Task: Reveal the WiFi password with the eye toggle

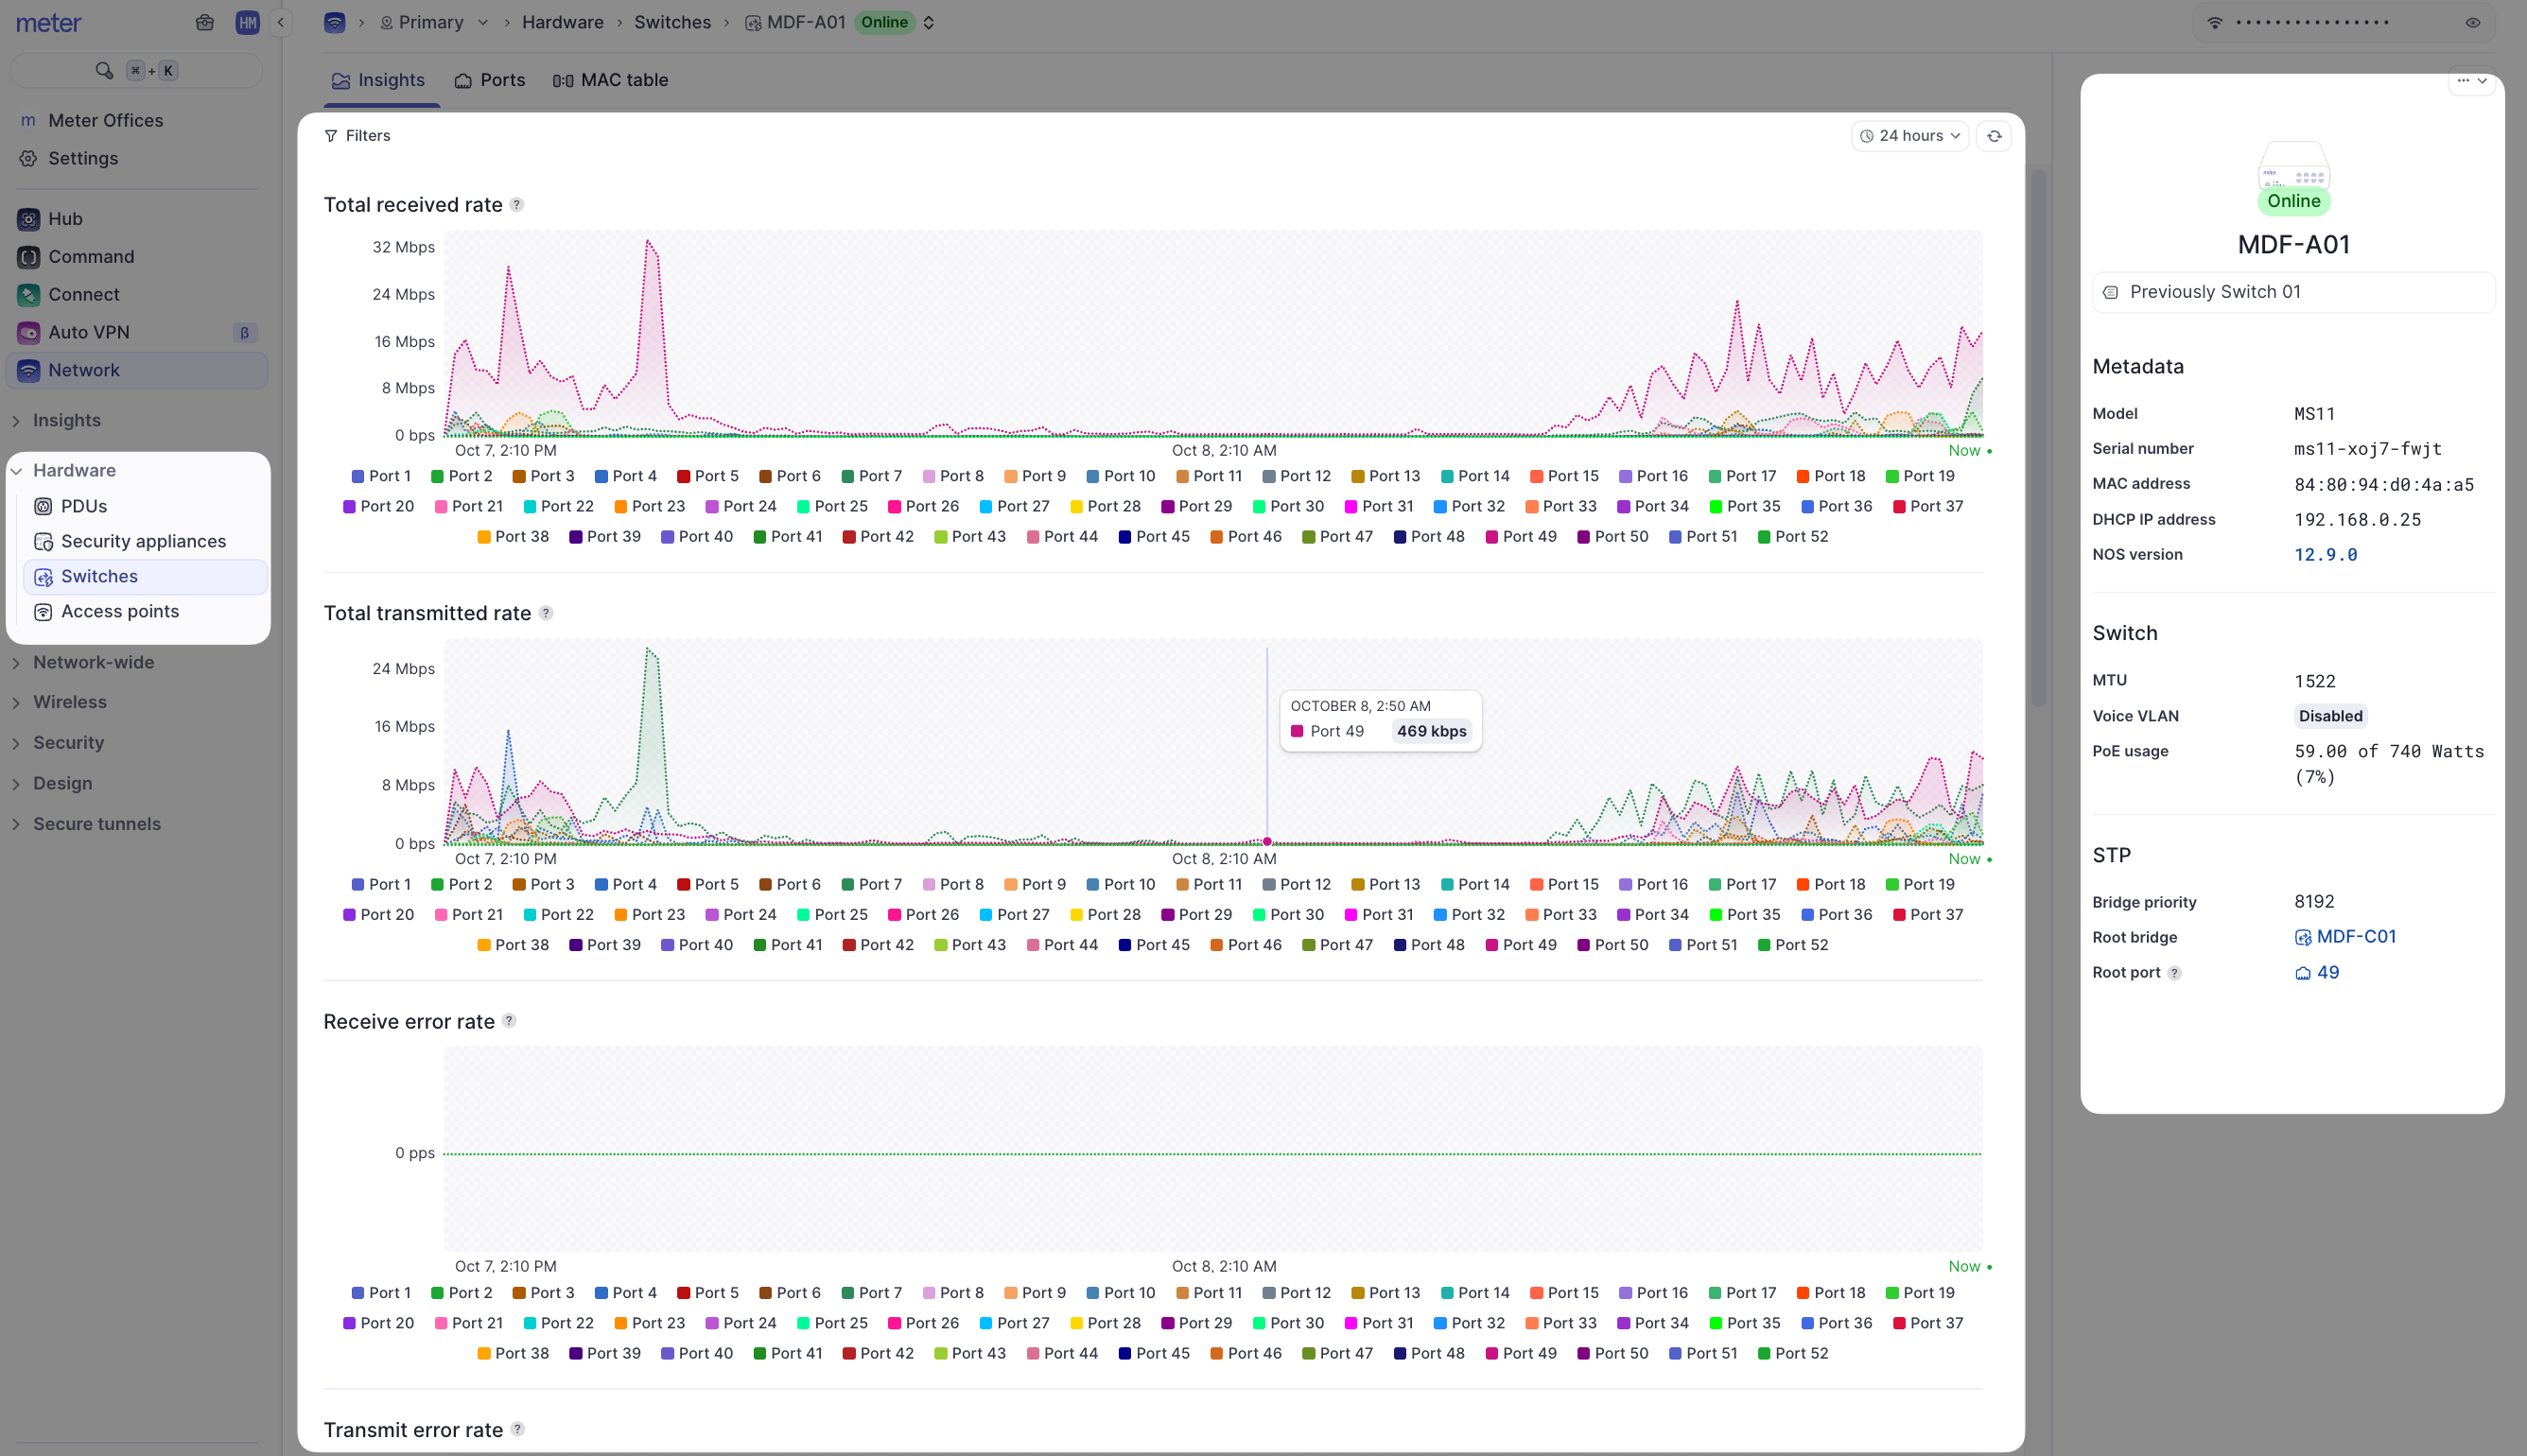Action: 2472,22
